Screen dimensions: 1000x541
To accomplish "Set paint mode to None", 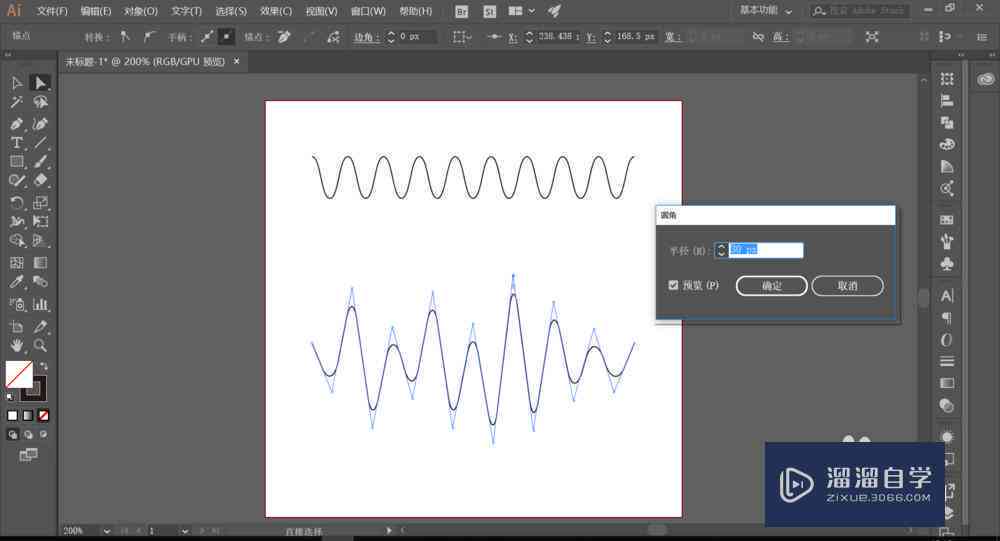I will (43, 415).
